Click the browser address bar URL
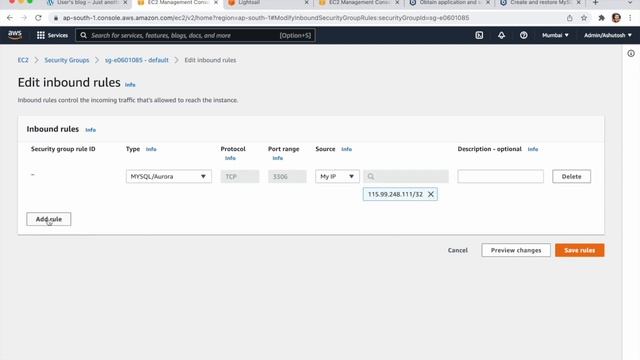 [x=266, y=18]
